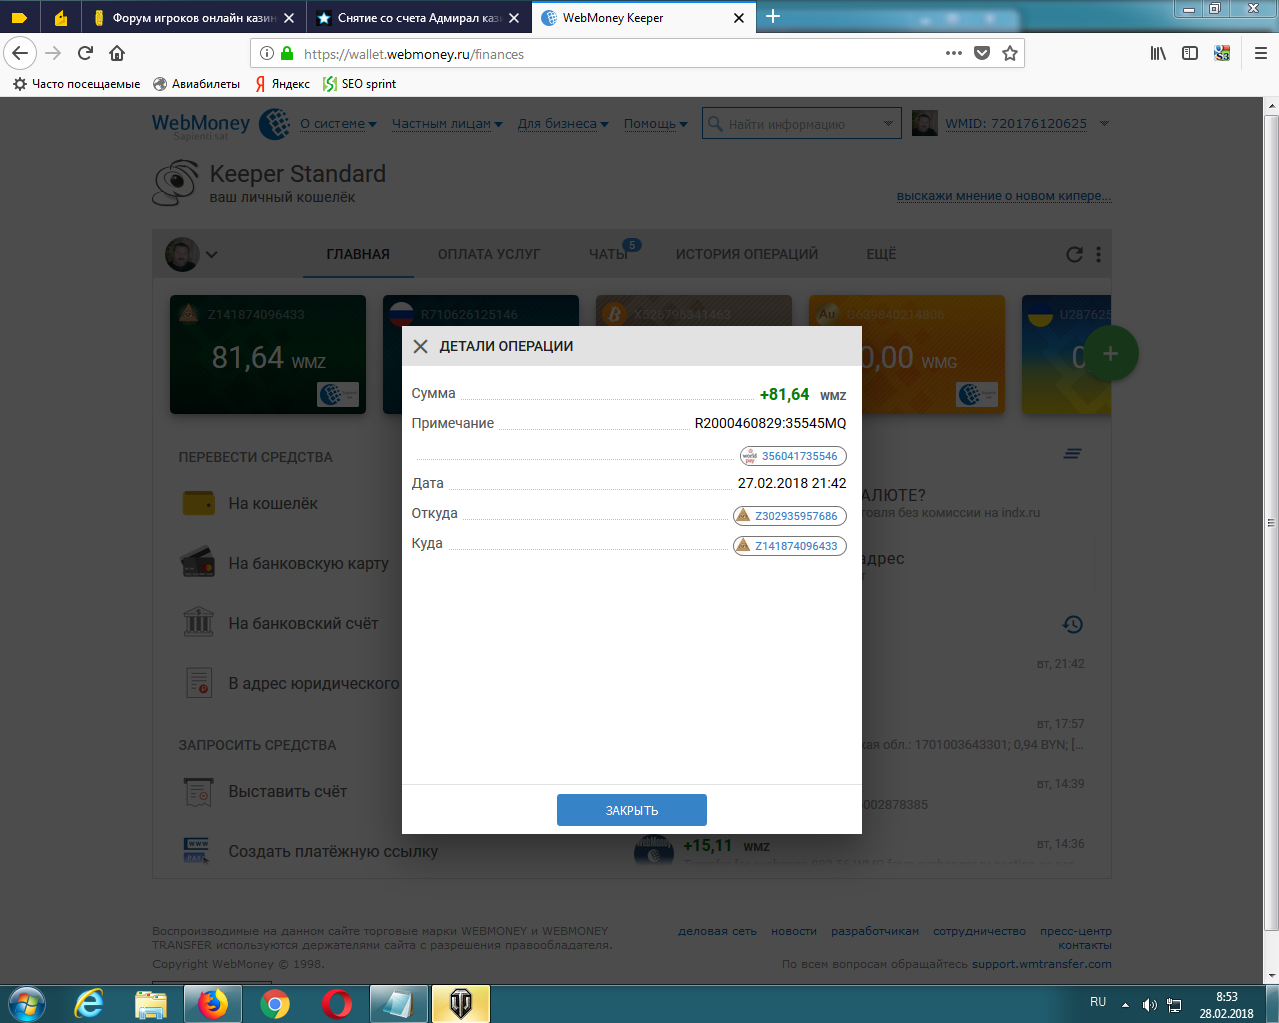
Task: Open SEO sprint bookmark
Action: pos(360,84)
